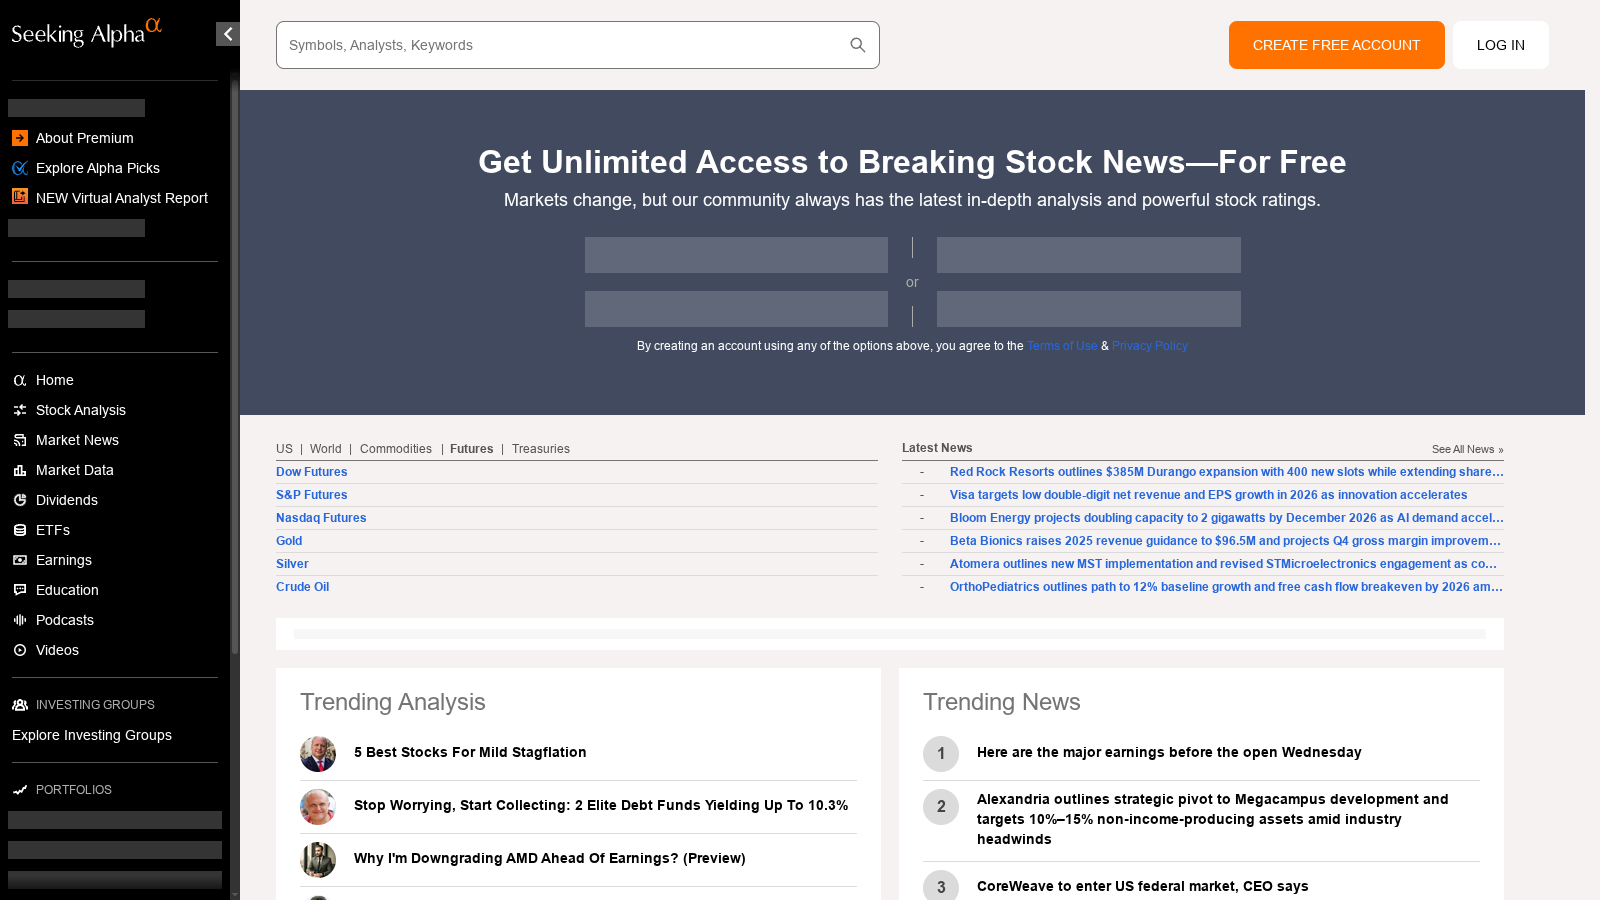Open Education via its book icon
The width and height of the screenshot is (1600, 900).
(x=19, y=590)
